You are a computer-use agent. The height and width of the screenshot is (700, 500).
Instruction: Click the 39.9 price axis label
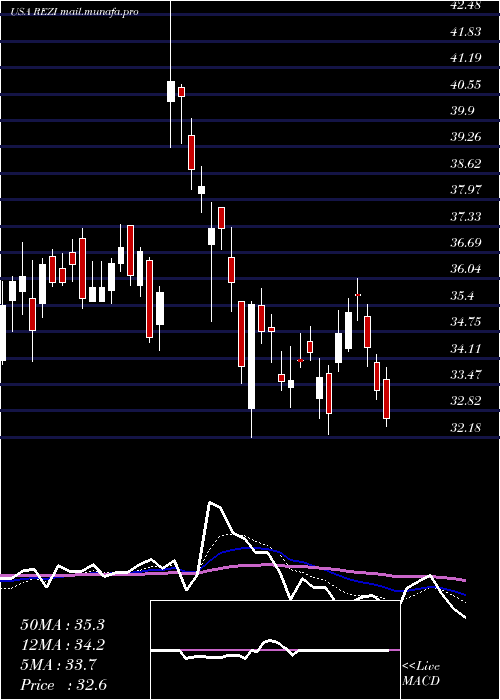coord(462,111)
